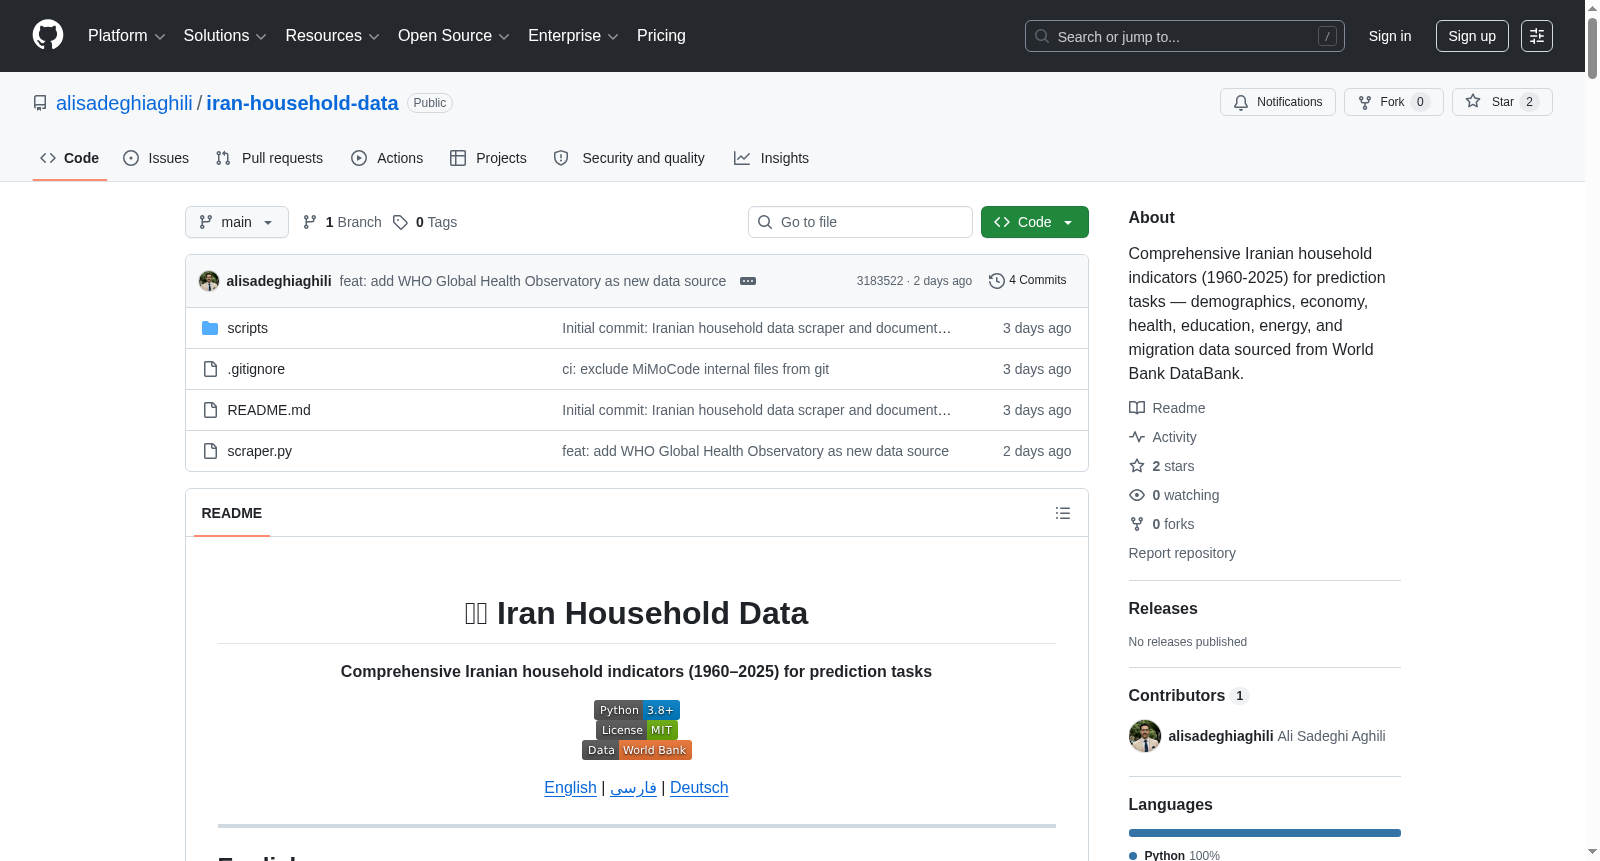Click the Sign up button
Screen dimensions: 1600x861
pos(1472,36)
